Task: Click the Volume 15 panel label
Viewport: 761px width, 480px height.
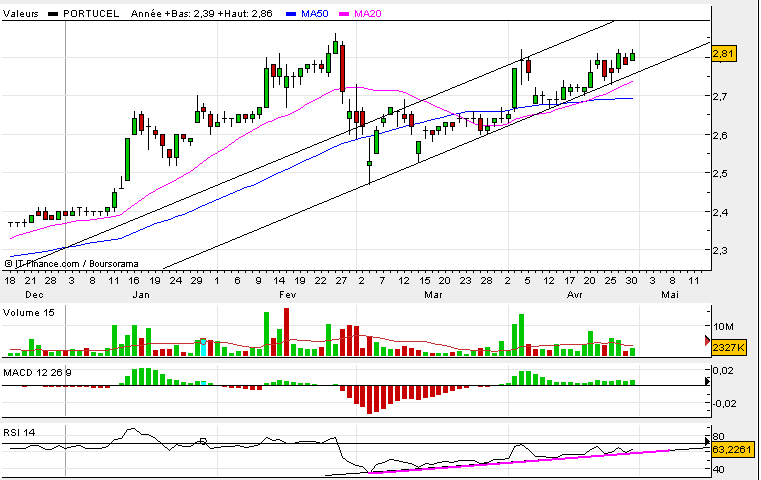Action: click(x=29, y=313)
